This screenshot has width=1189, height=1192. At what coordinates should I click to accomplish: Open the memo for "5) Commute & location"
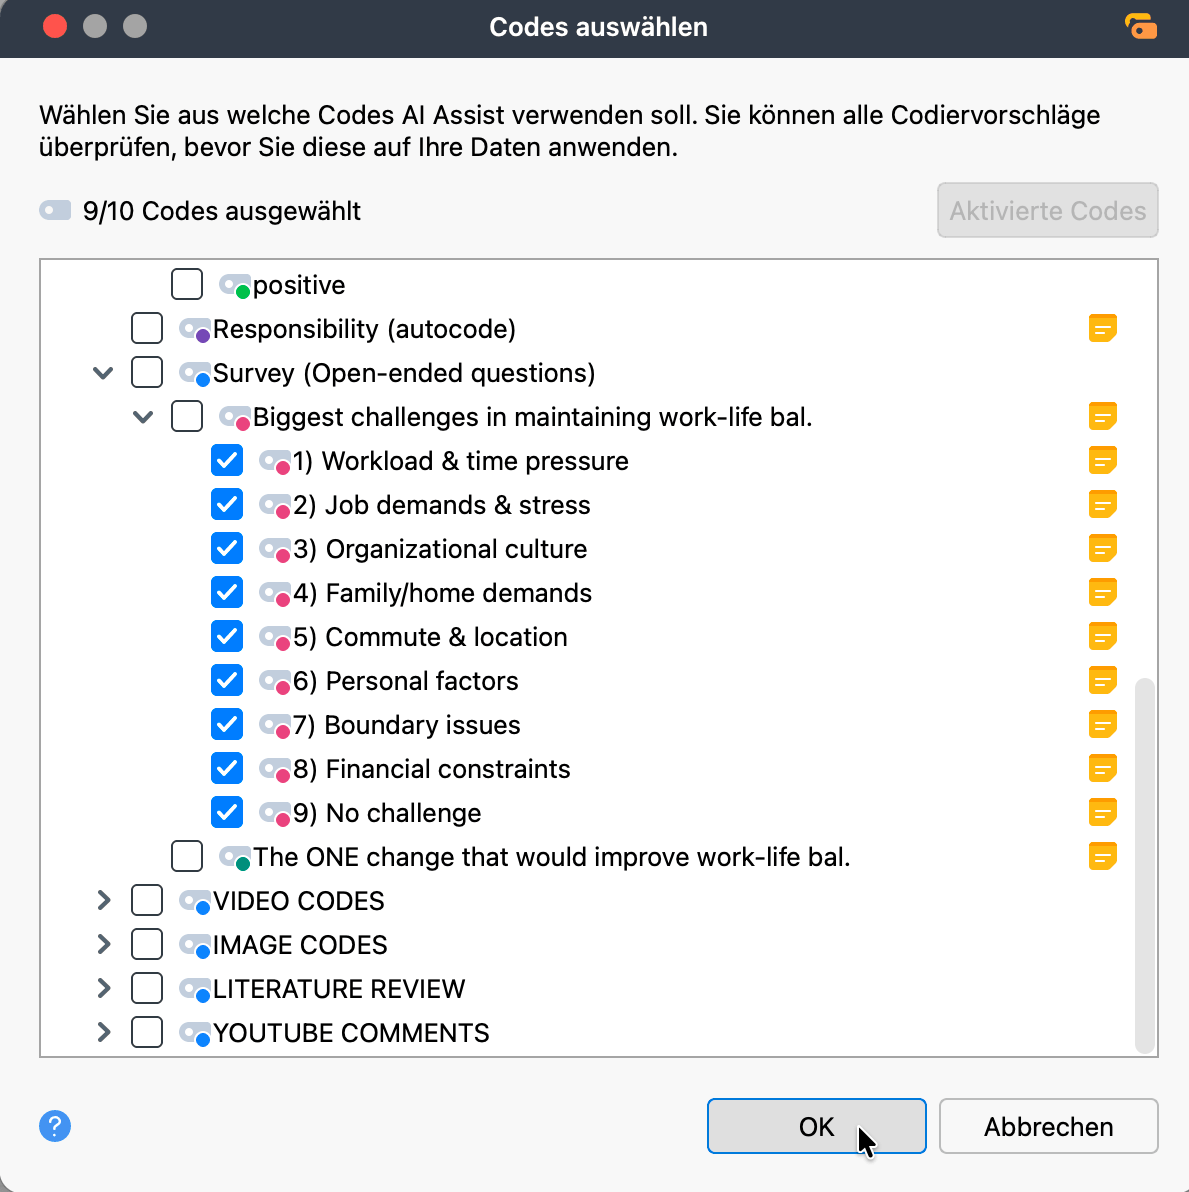tap(1103, 636)
